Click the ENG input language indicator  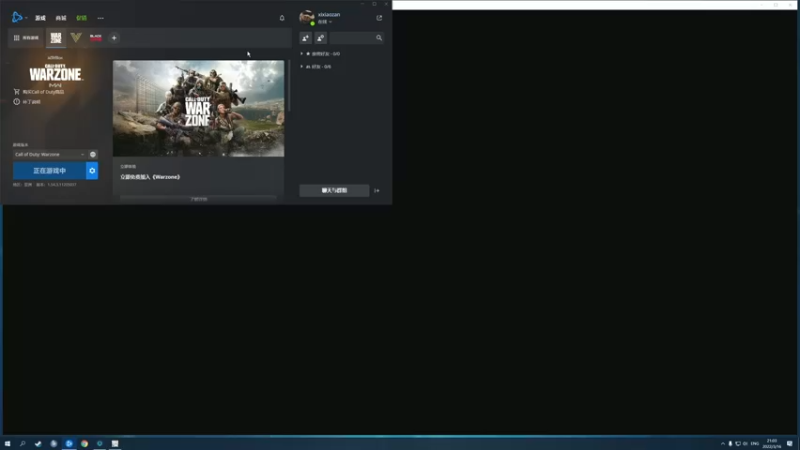(x=755, y=443)
